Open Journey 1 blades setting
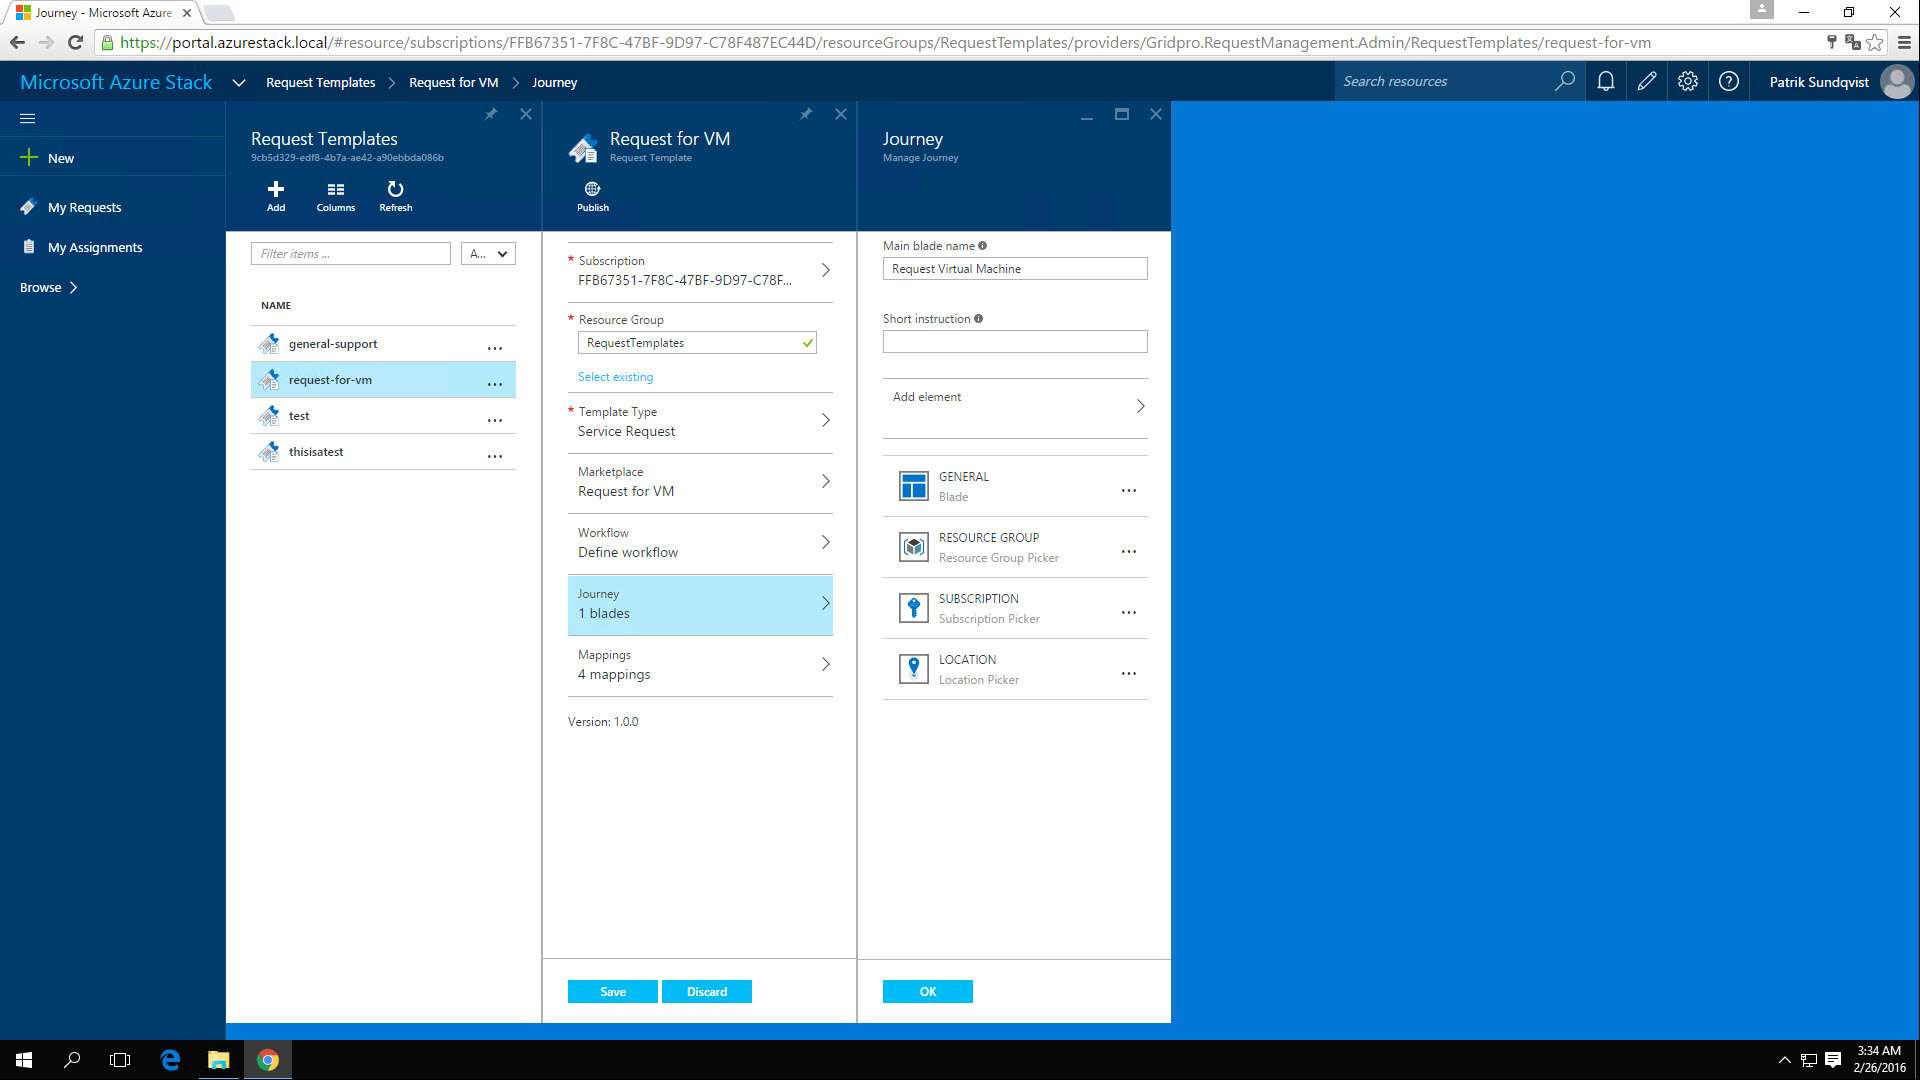This screenshot has width=1920, height=1080. [700, 605]
